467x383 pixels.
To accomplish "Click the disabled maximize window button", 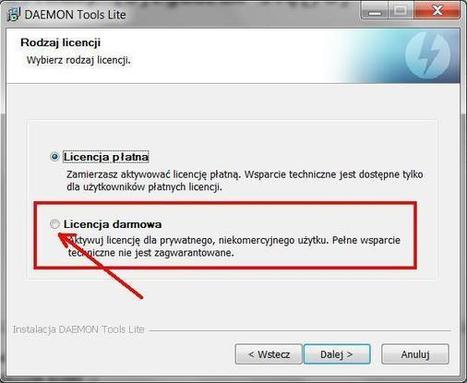I will (400, 12).
